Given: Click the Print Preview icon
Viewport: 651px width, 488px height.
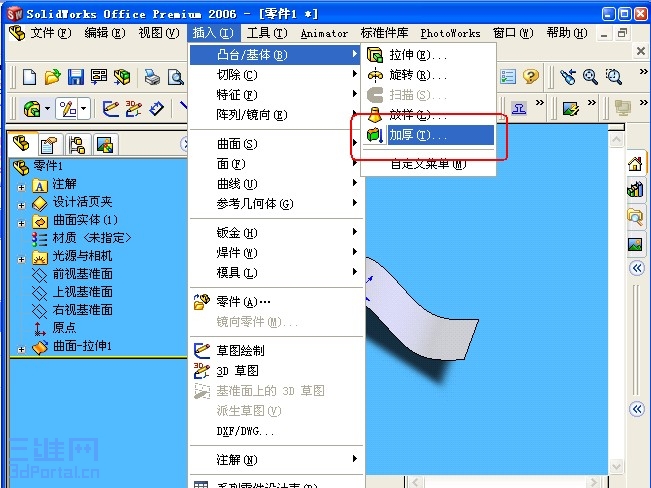Looking at the screenshot, I should pos(176,77).
